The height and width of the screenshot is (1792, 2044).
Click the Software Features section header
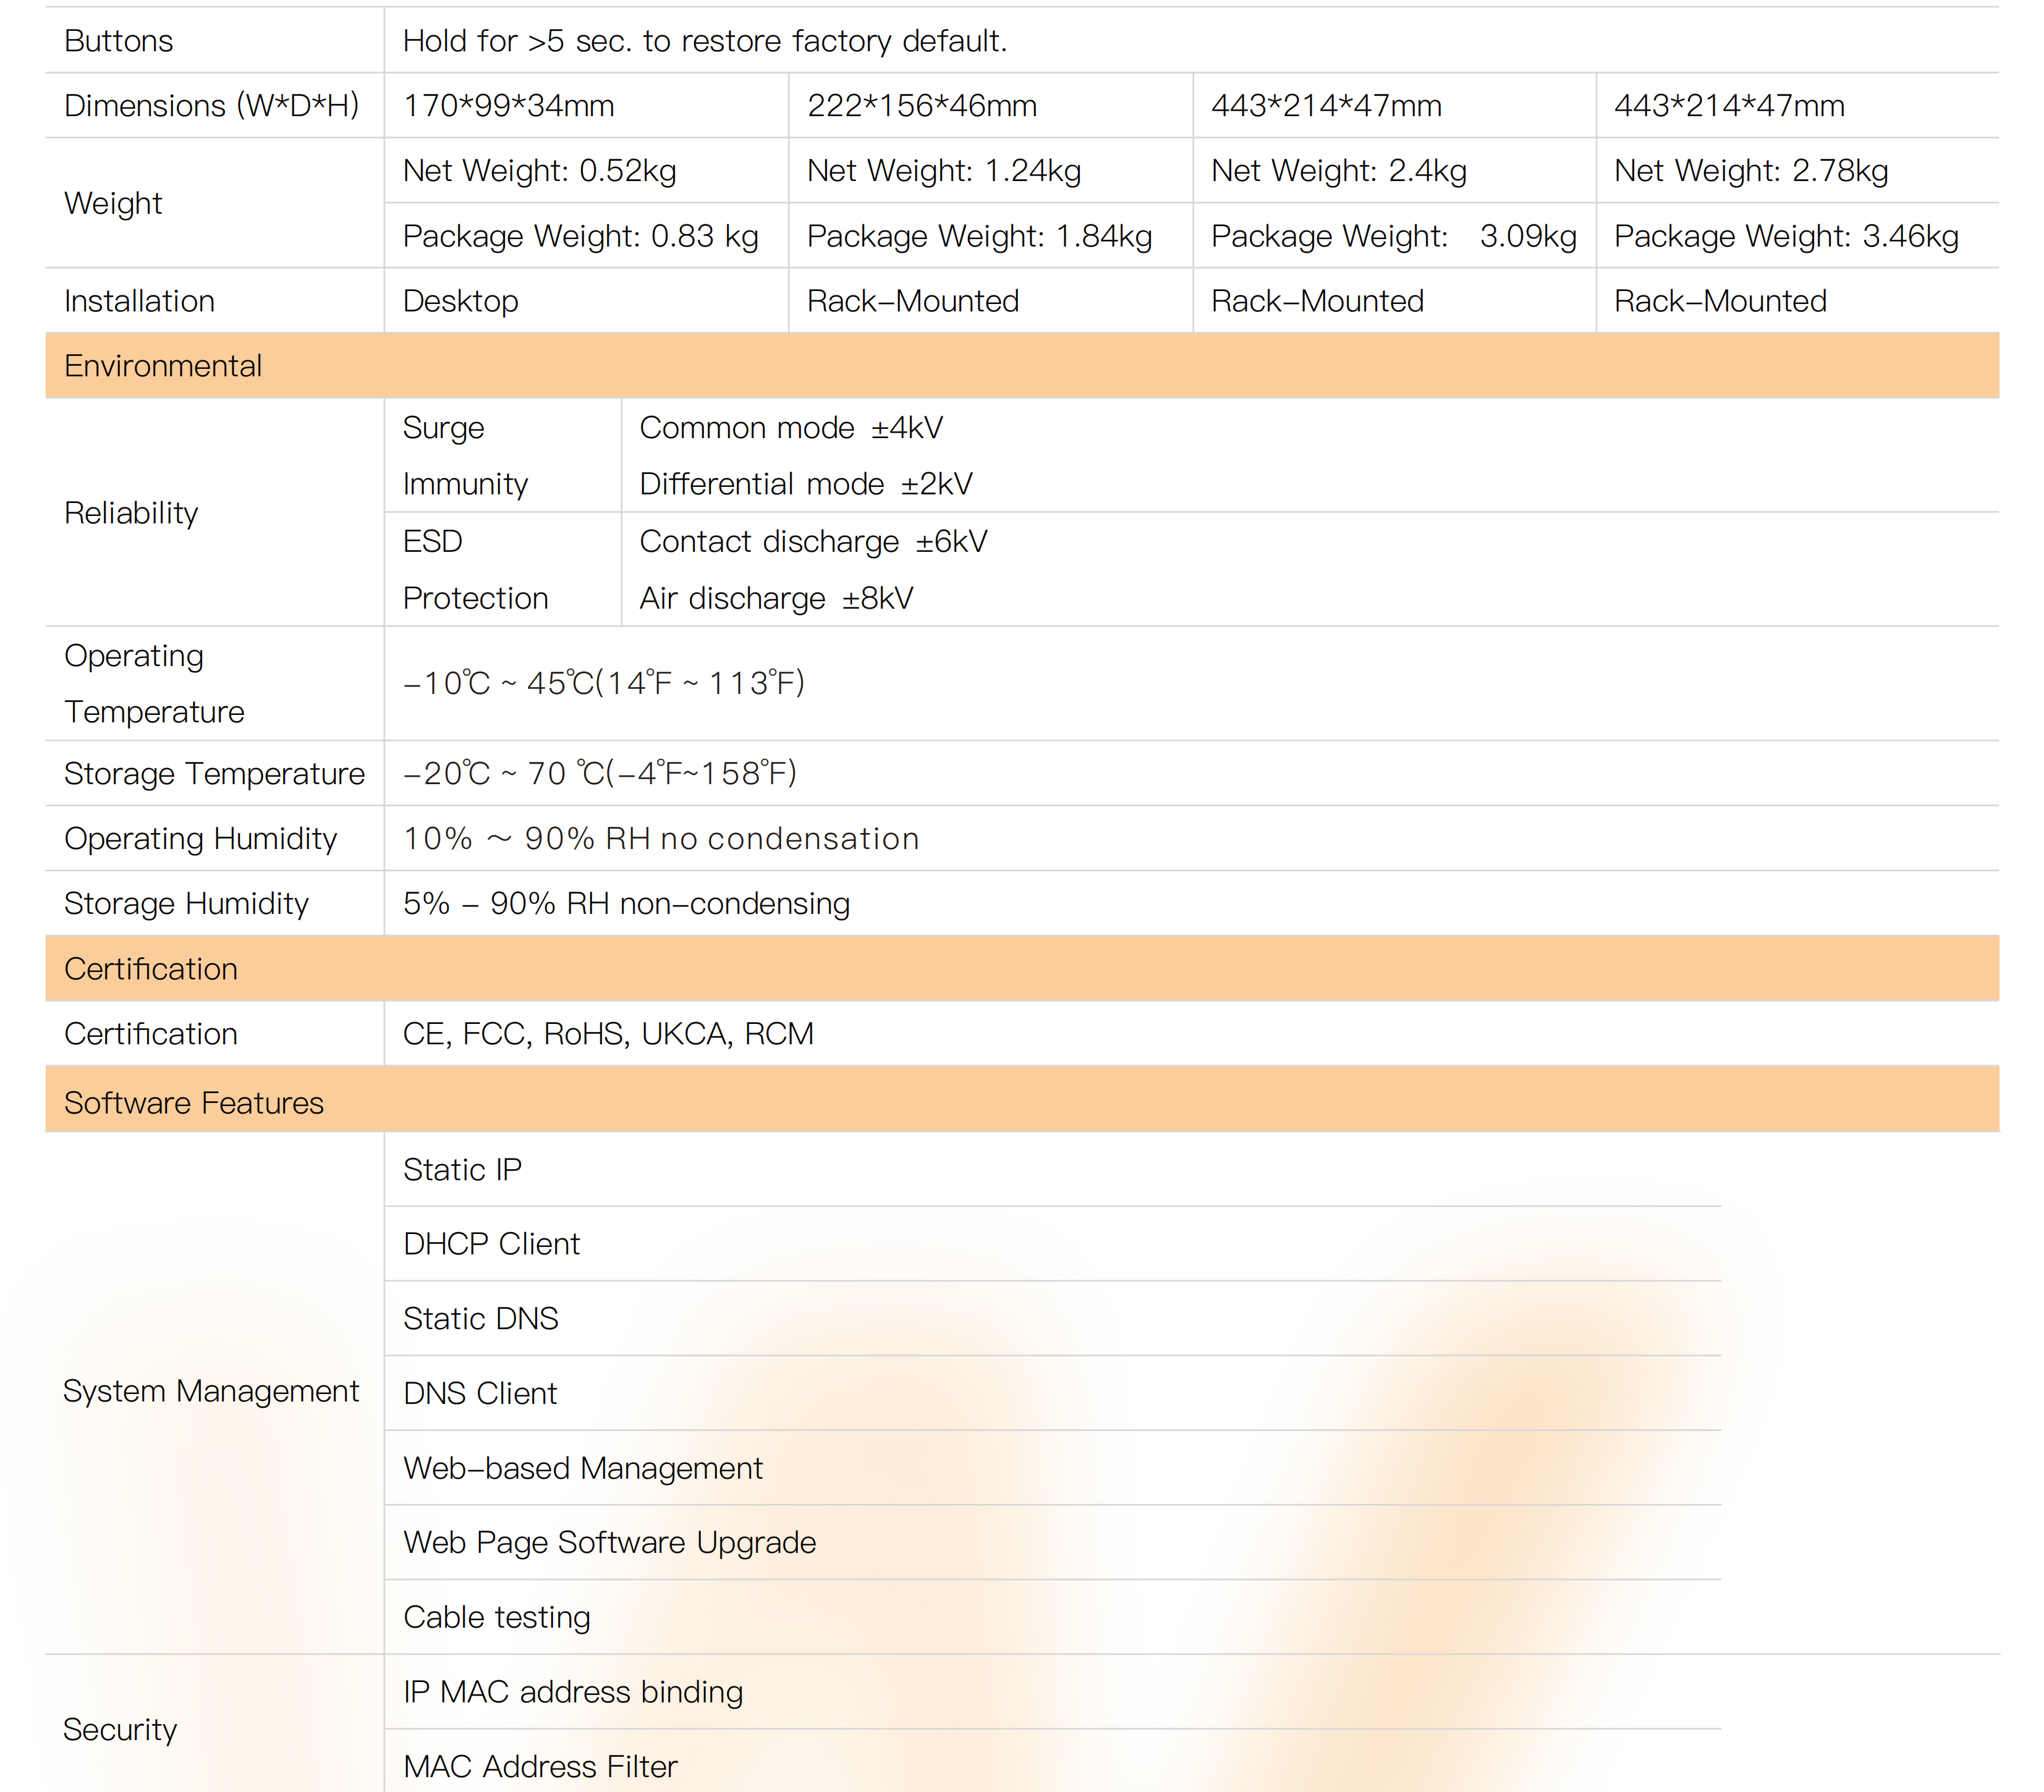click(x=194, y=1103)
